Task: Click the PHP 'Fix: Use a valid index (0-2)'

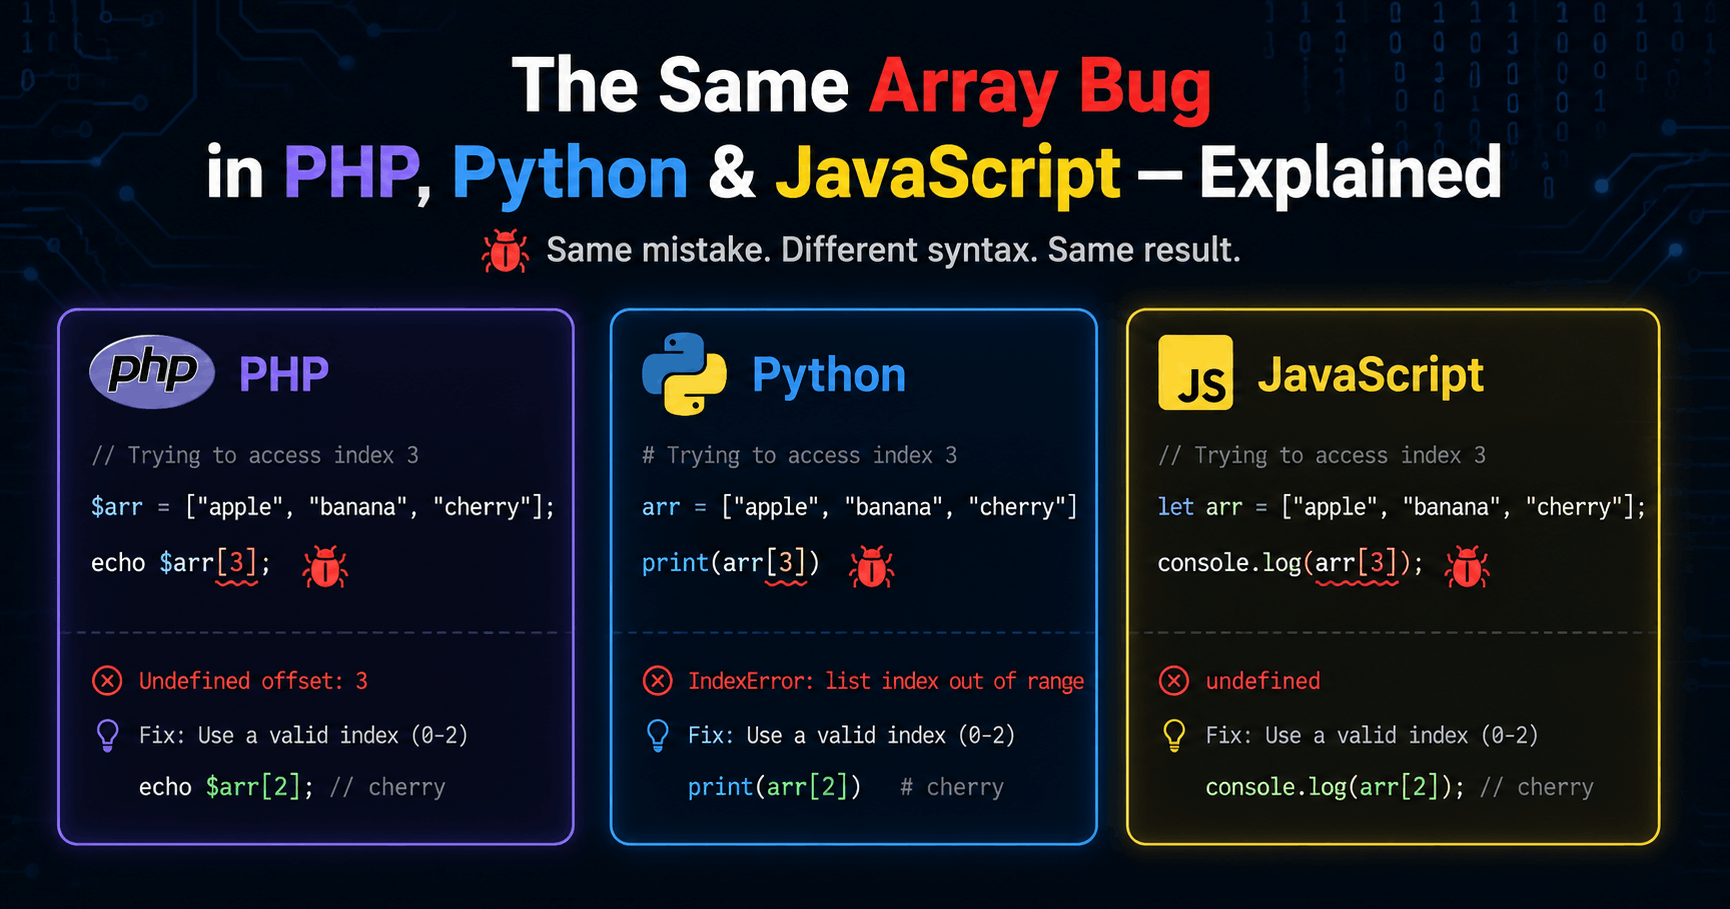Action: pos(303,735)
